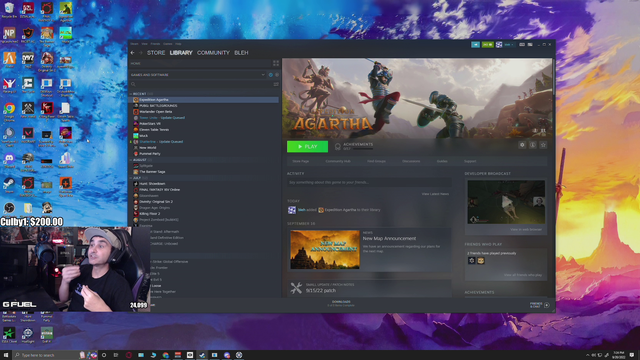The width and height of the screenshot is (640, 360).
Task: Open the Friends menu
Action: pos(155,44)
